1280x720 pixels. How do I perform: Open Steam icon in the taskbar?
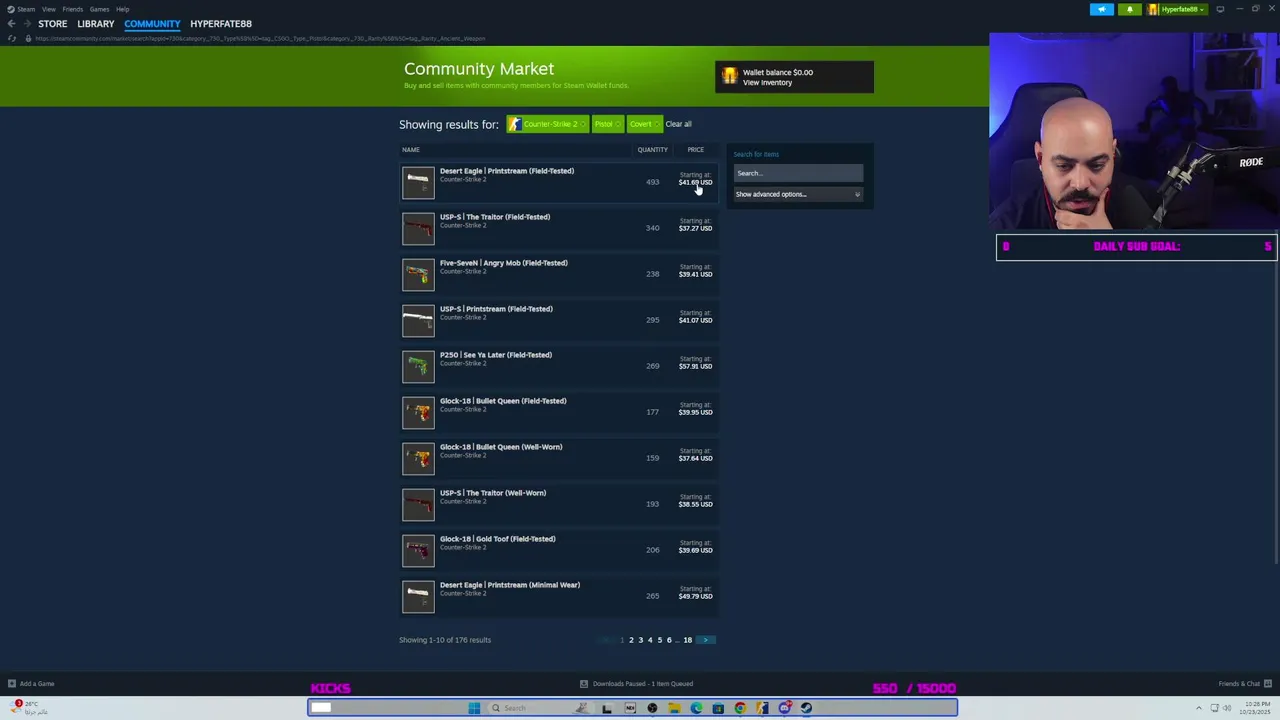(x=806, y=708)
